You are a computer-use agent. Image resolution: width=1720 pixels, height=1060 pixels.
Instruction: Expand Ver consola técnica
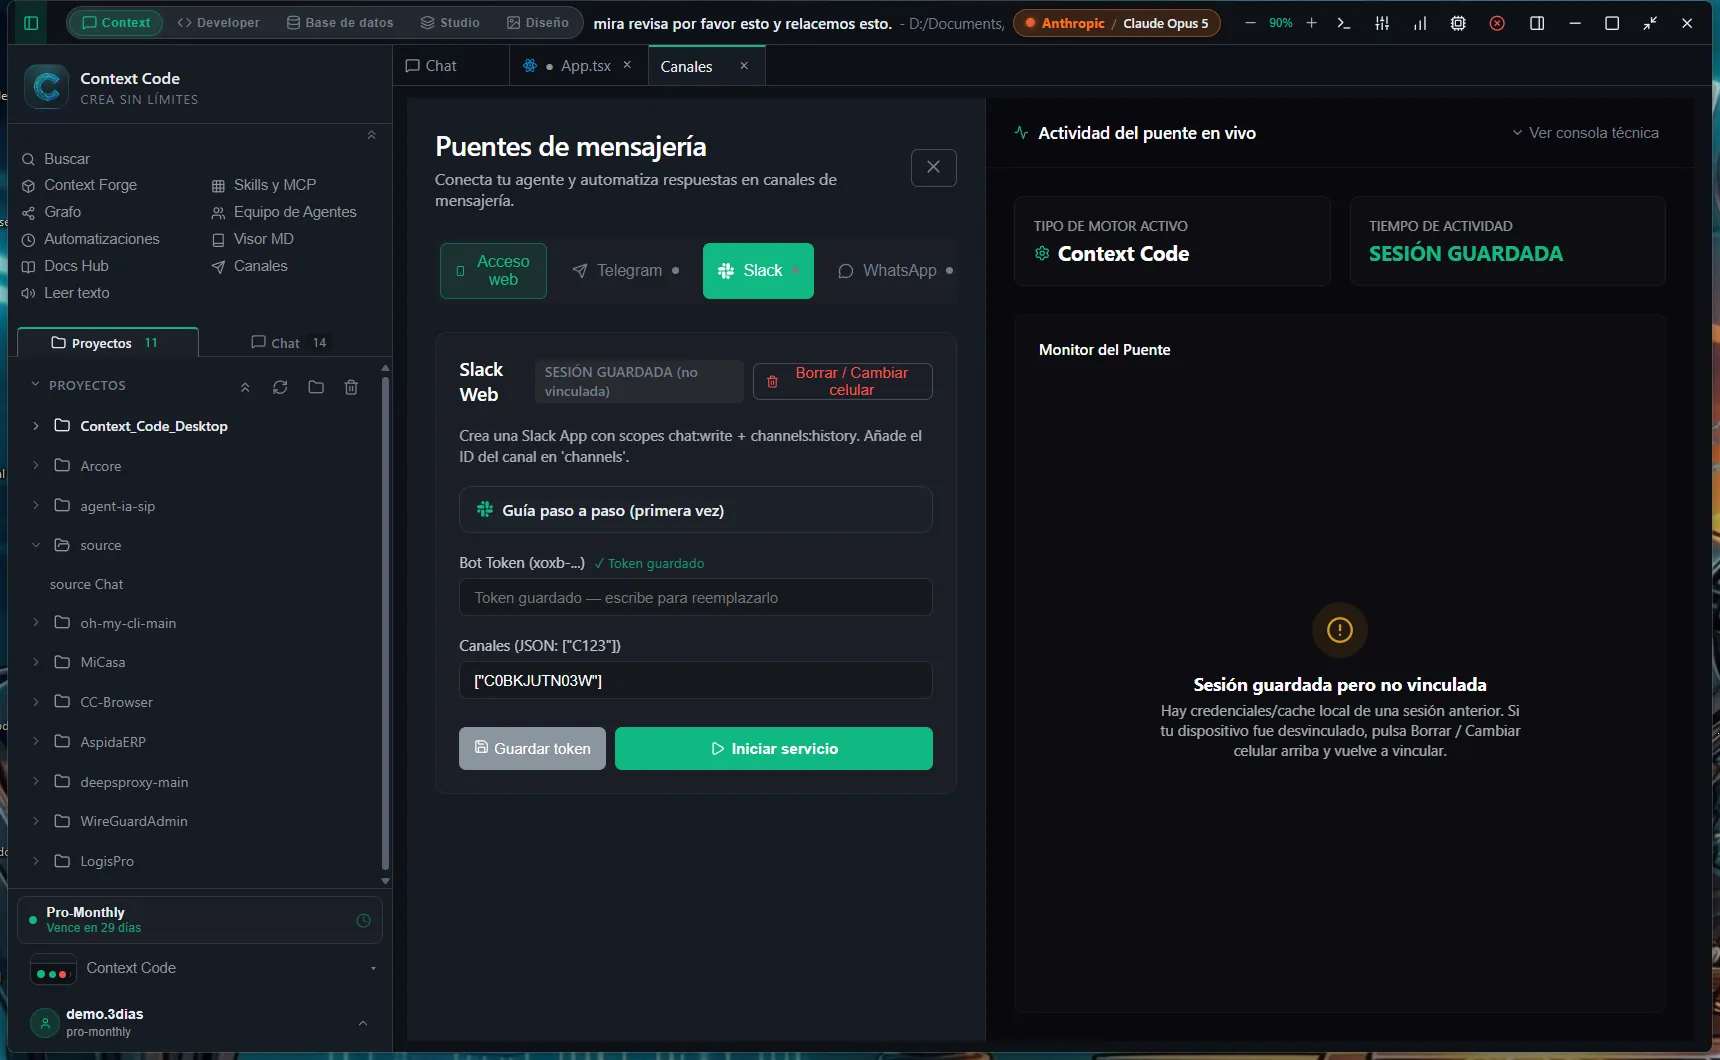(1585, 132)
